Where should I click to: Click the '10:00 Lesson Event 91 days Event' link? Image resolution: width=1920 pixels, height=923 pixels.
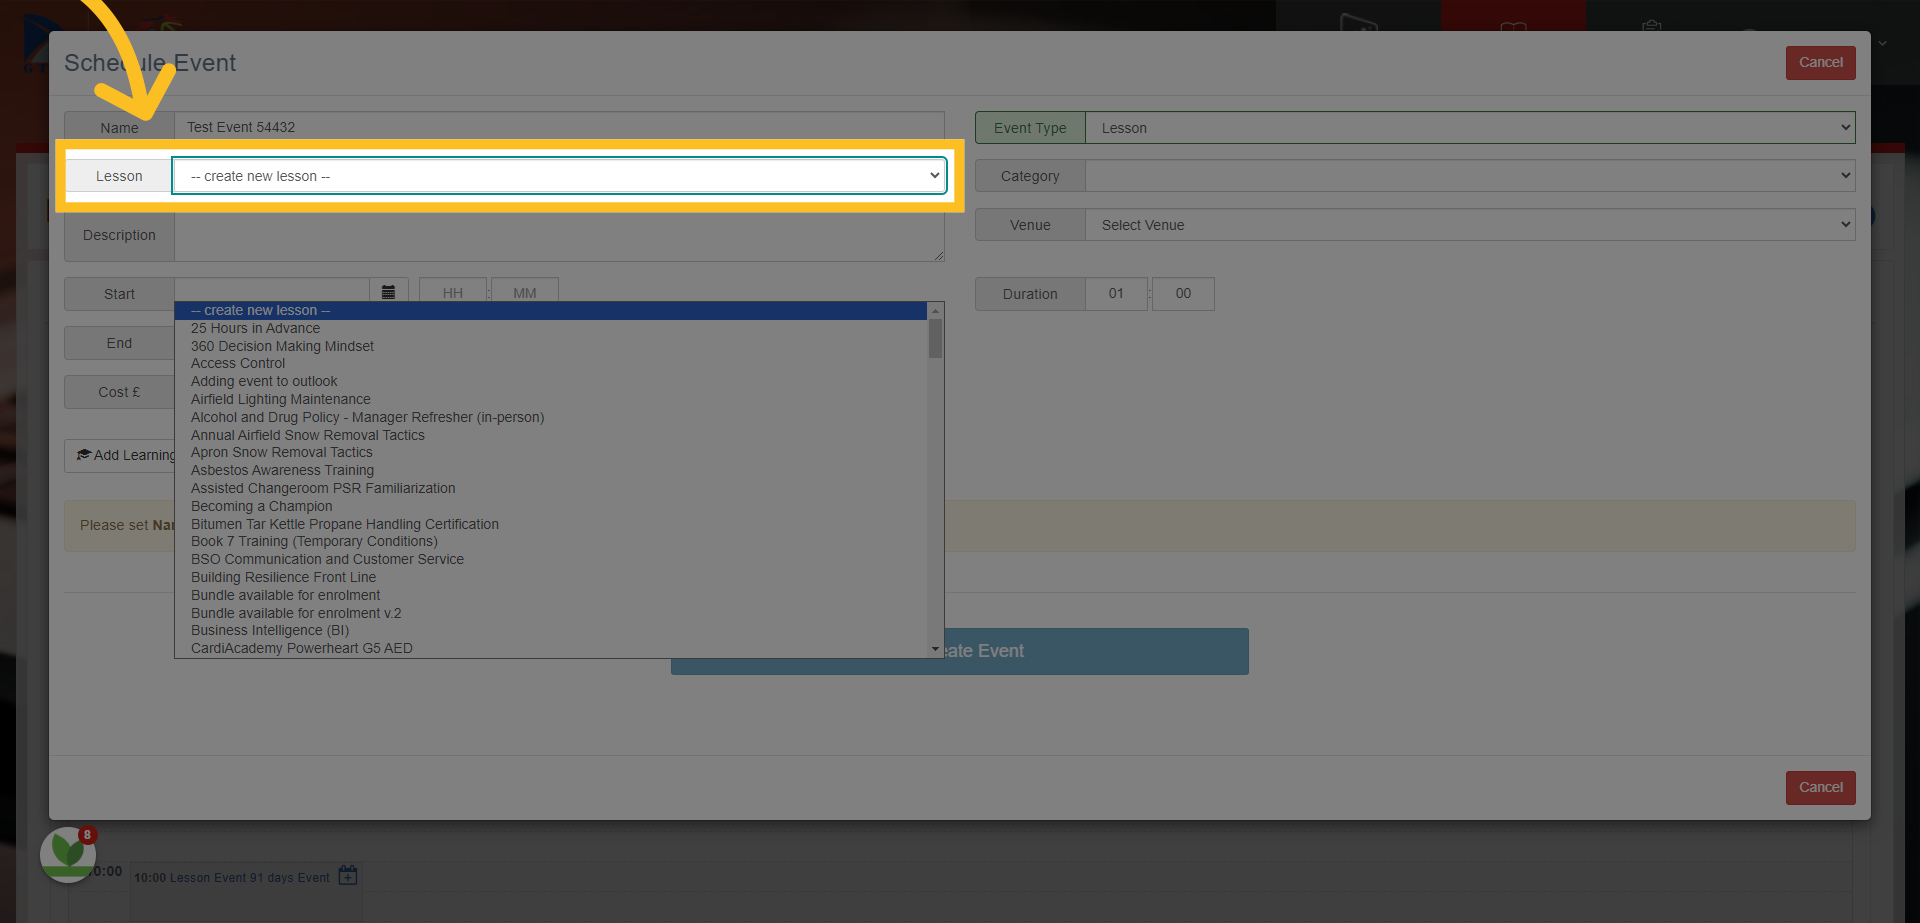point(232,878)
